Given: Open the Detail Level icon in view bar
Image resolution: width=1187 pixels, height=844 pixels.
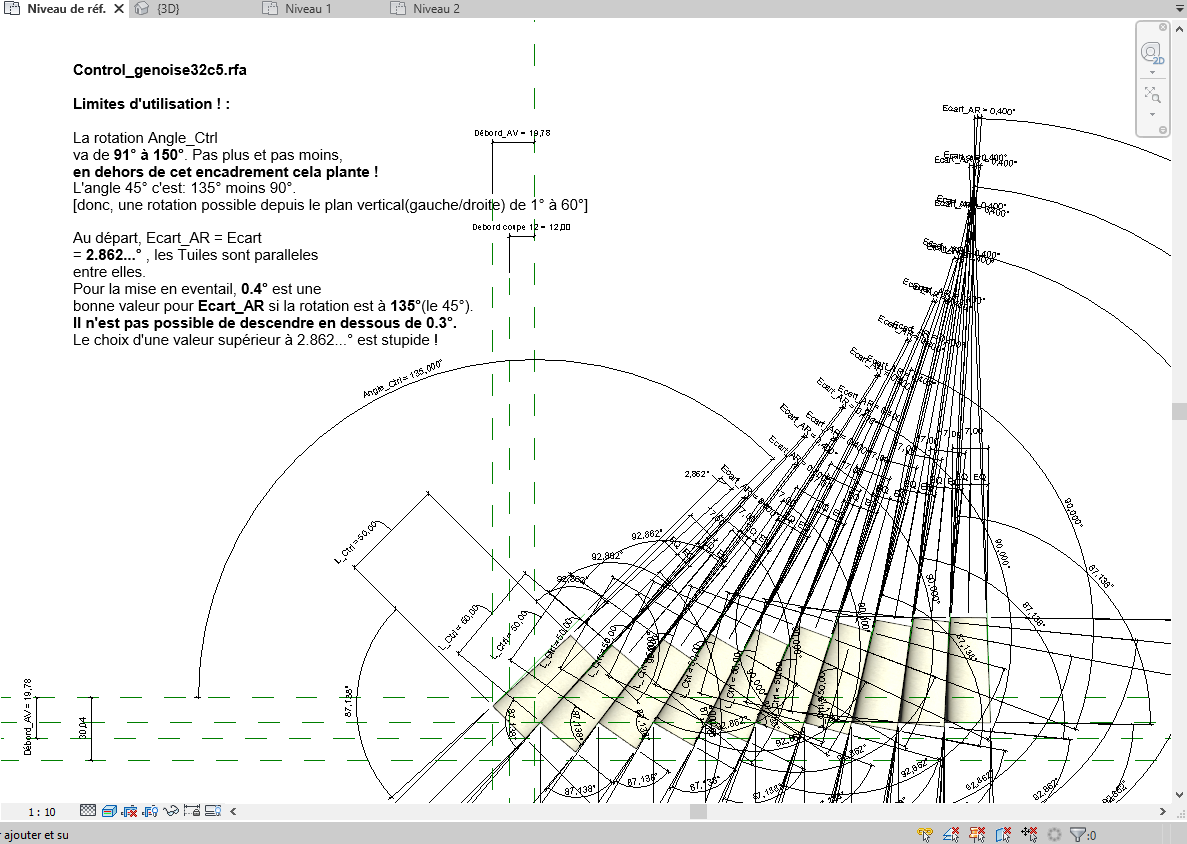Looking at the screenshot, I should 88,811.
